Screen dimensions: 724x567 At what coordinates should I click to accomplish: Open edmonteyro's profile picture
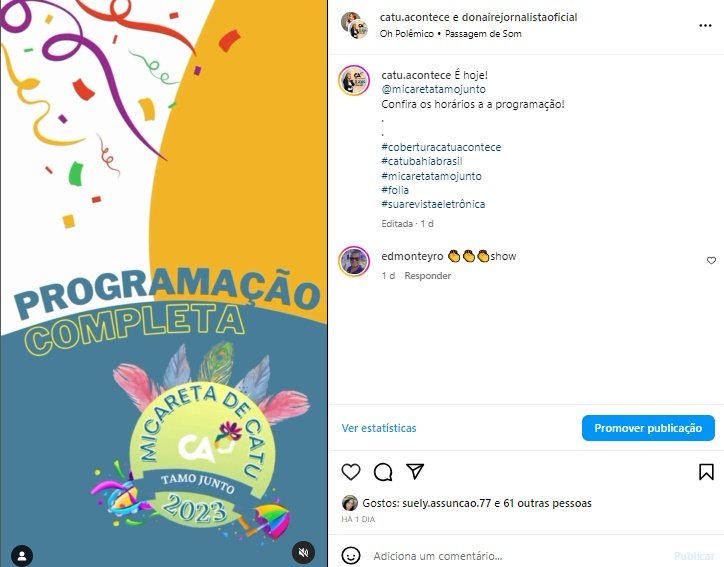tap(354, 261)
